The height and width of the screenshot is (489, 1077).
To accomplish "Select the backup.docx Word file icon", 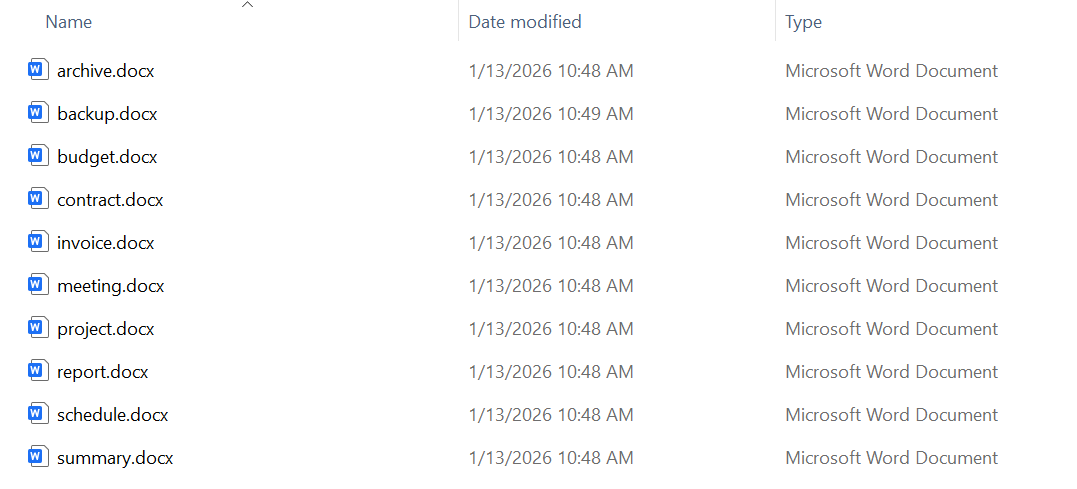I will click(38, 113).
